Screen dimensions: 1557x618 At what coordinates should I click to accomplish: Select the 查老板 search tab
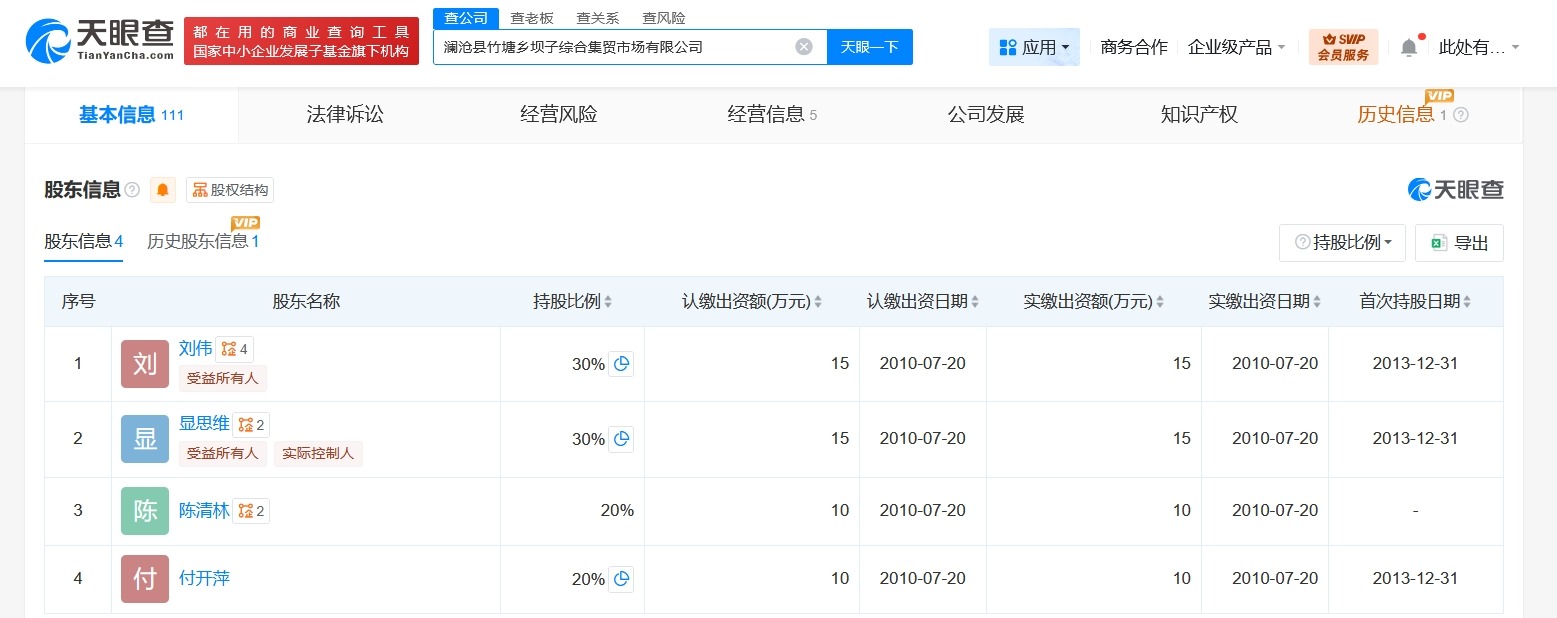pyautogui.click(x=533, y=17)
